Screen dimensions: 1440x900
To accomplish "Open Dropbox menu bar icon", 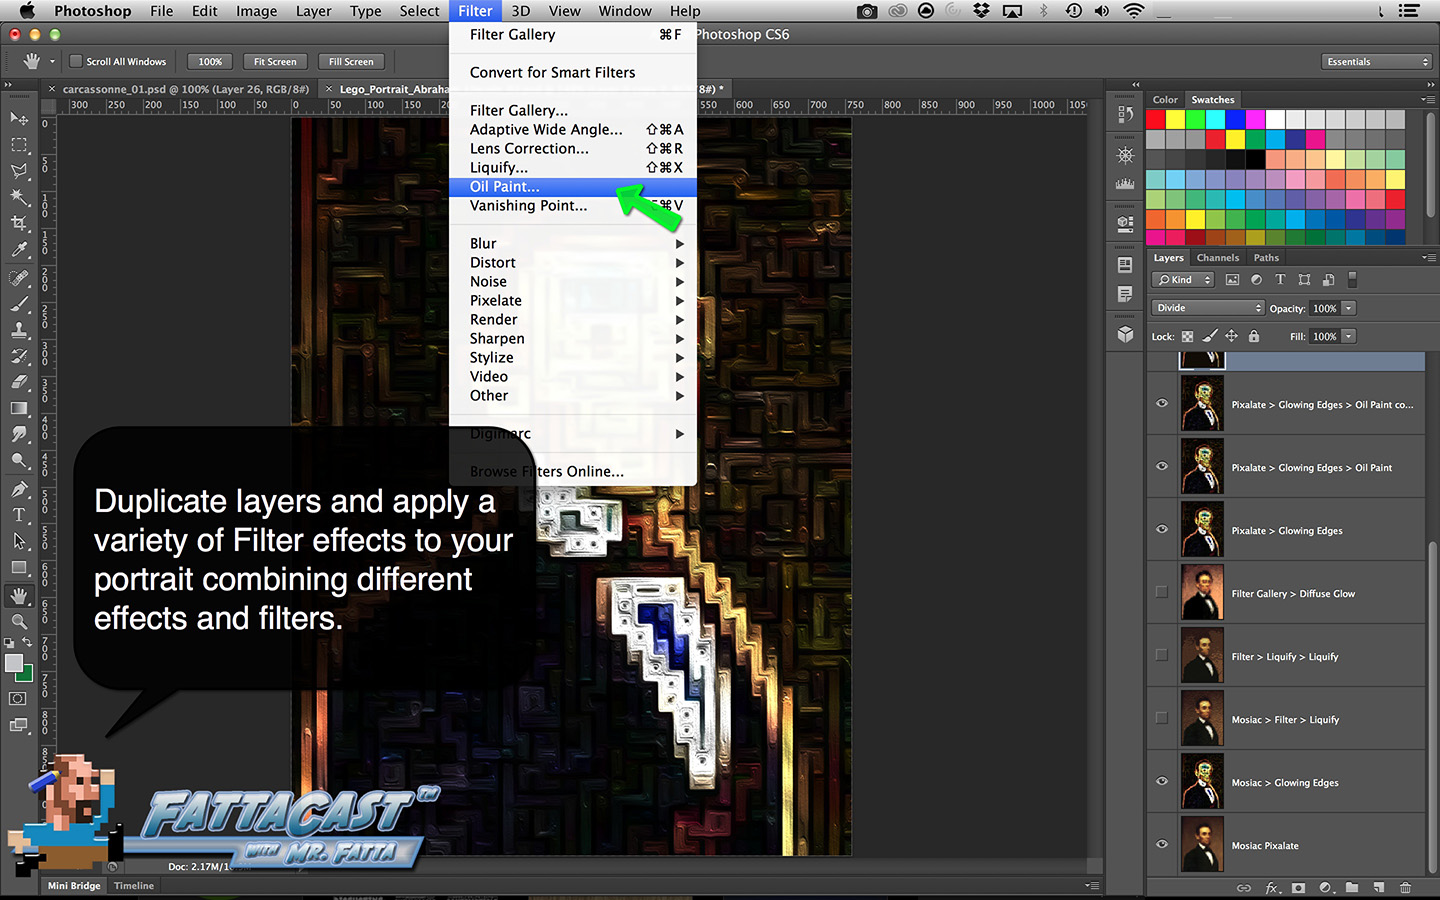I will [x=981, y=11].
